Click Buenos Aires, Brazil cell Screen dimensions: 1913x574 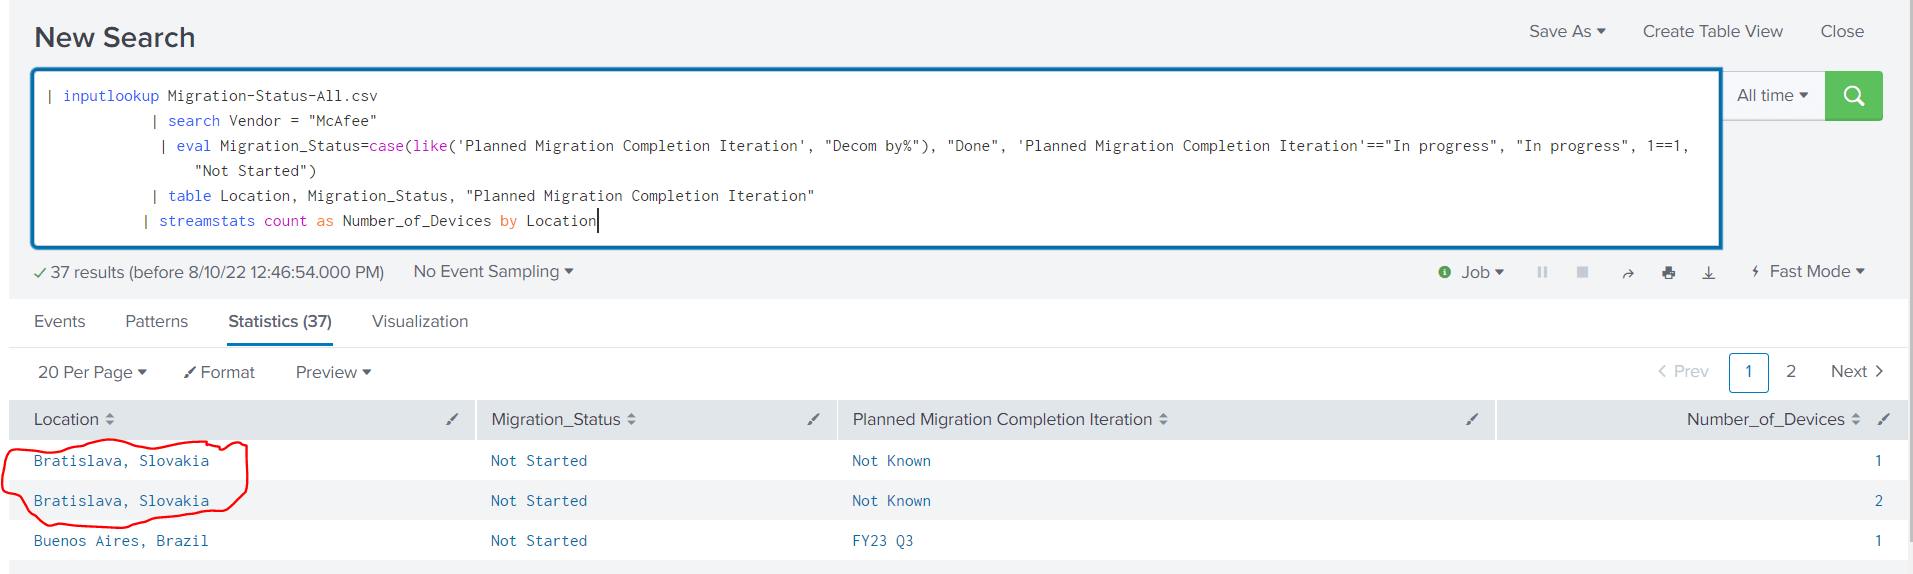coord(121,541)
